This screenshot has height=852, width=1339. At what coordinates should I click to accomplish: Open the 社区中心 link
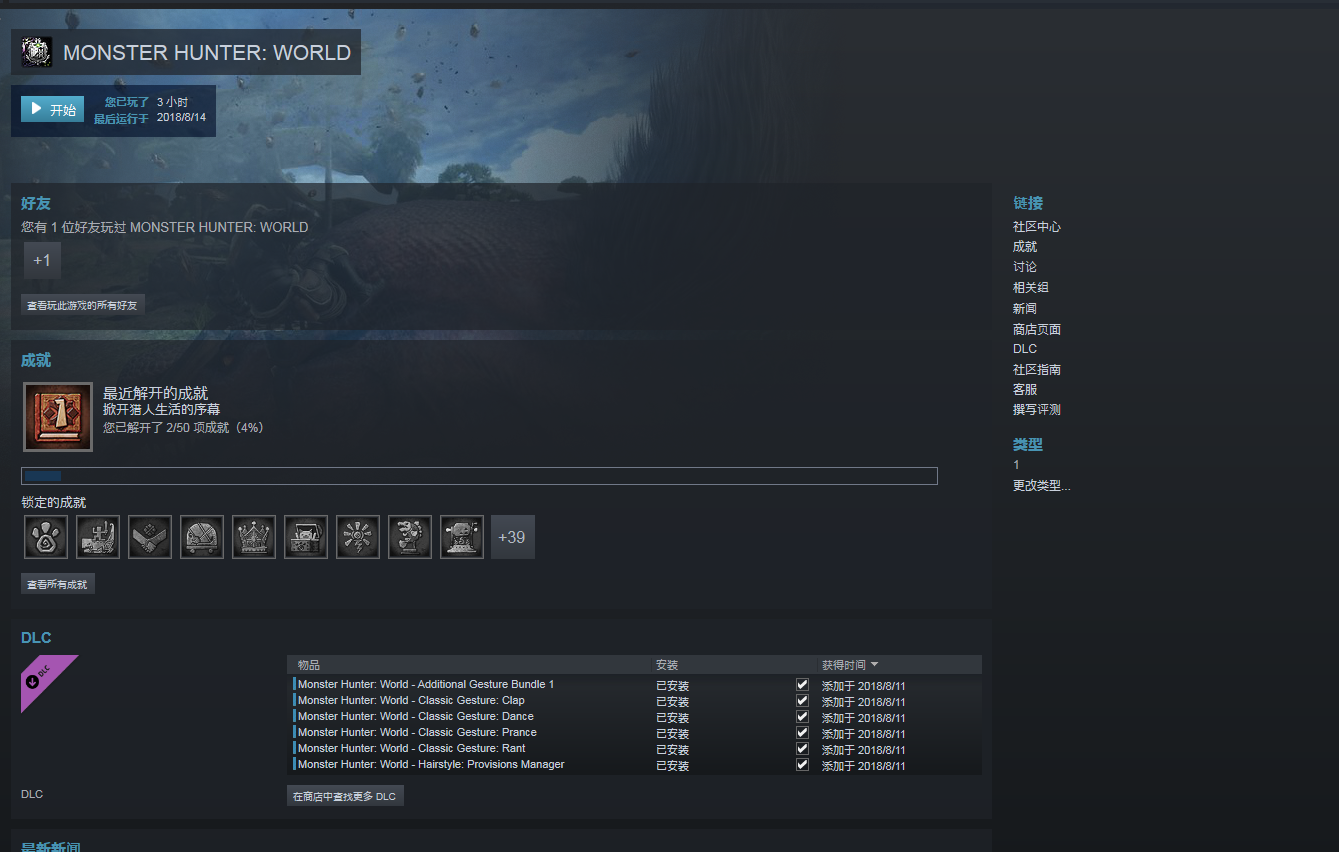click(1037, 227)
